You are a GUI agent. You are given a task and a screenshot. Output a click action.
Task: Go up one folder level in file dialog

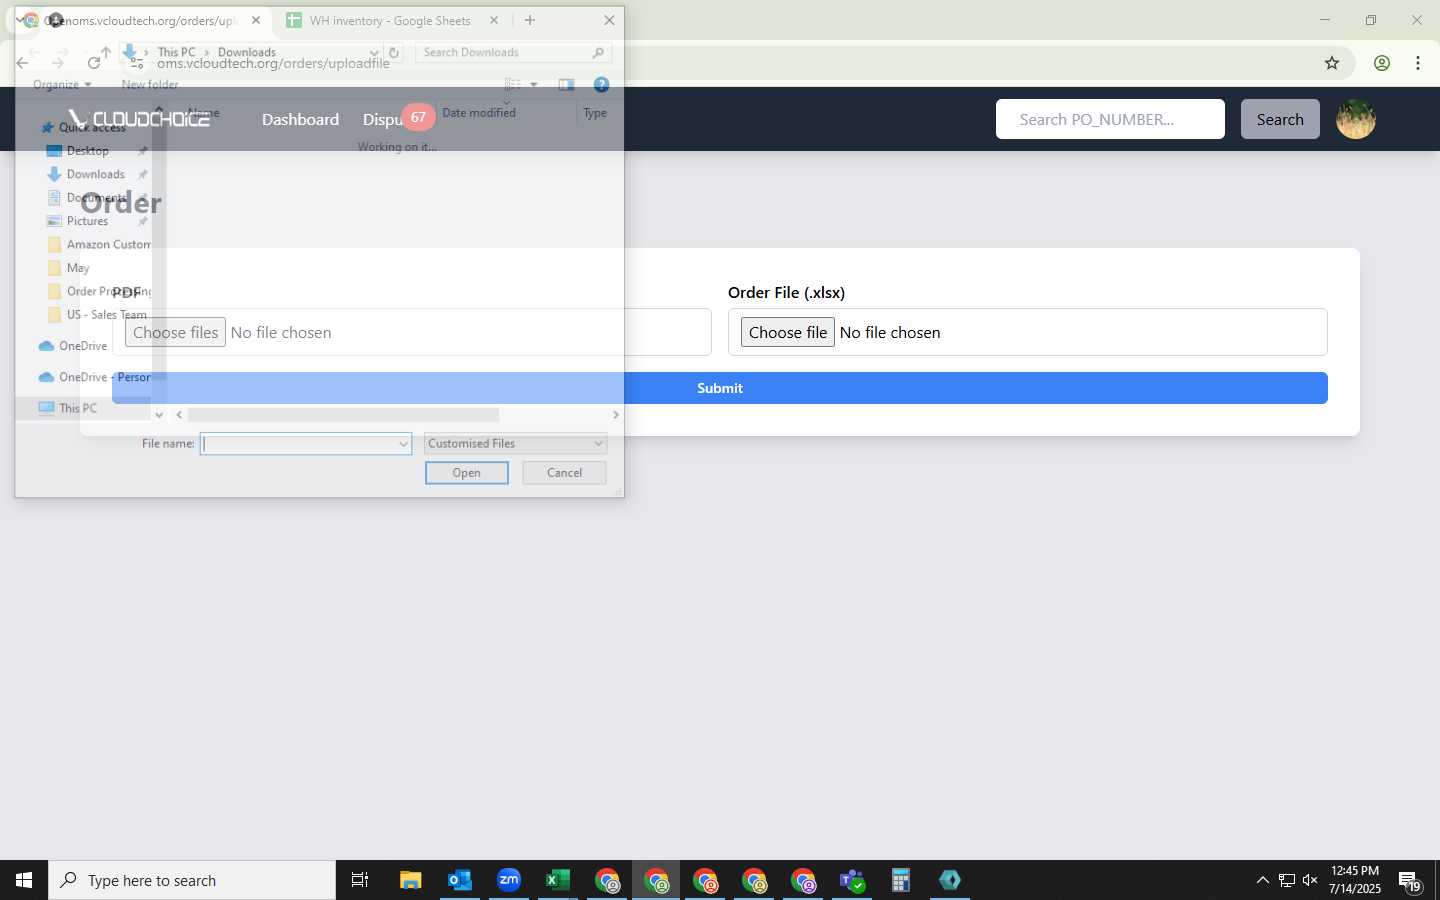click(x=106, y=52)
